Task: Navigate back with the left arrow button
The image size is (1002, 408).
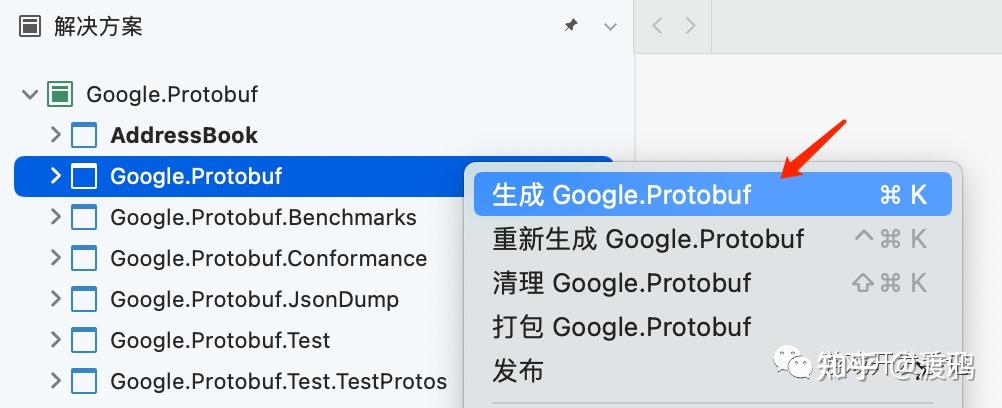Action: (657, 27)
